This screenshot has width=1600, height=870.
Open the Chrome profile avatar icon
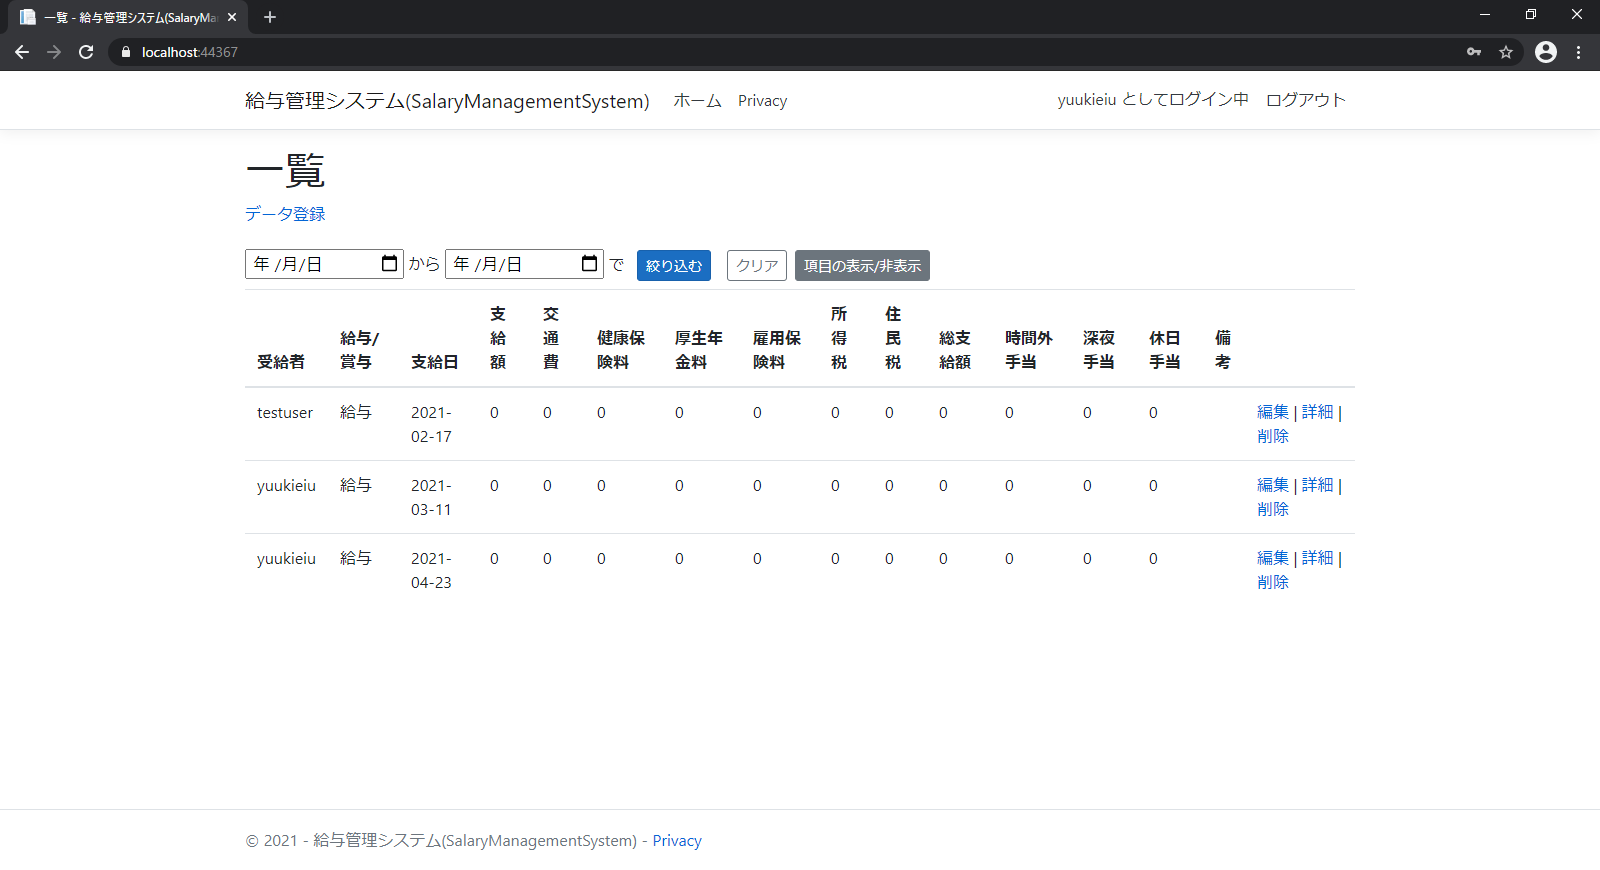click(1546, 52)
